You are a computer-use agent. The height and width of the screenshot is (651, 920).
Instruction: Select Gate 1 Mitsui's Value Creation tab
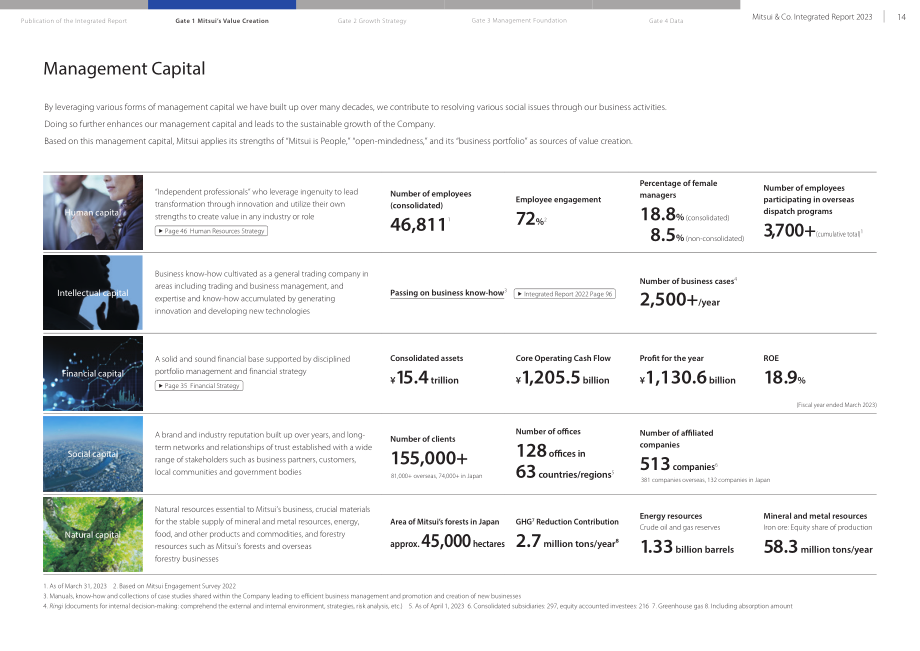[222, 21]
